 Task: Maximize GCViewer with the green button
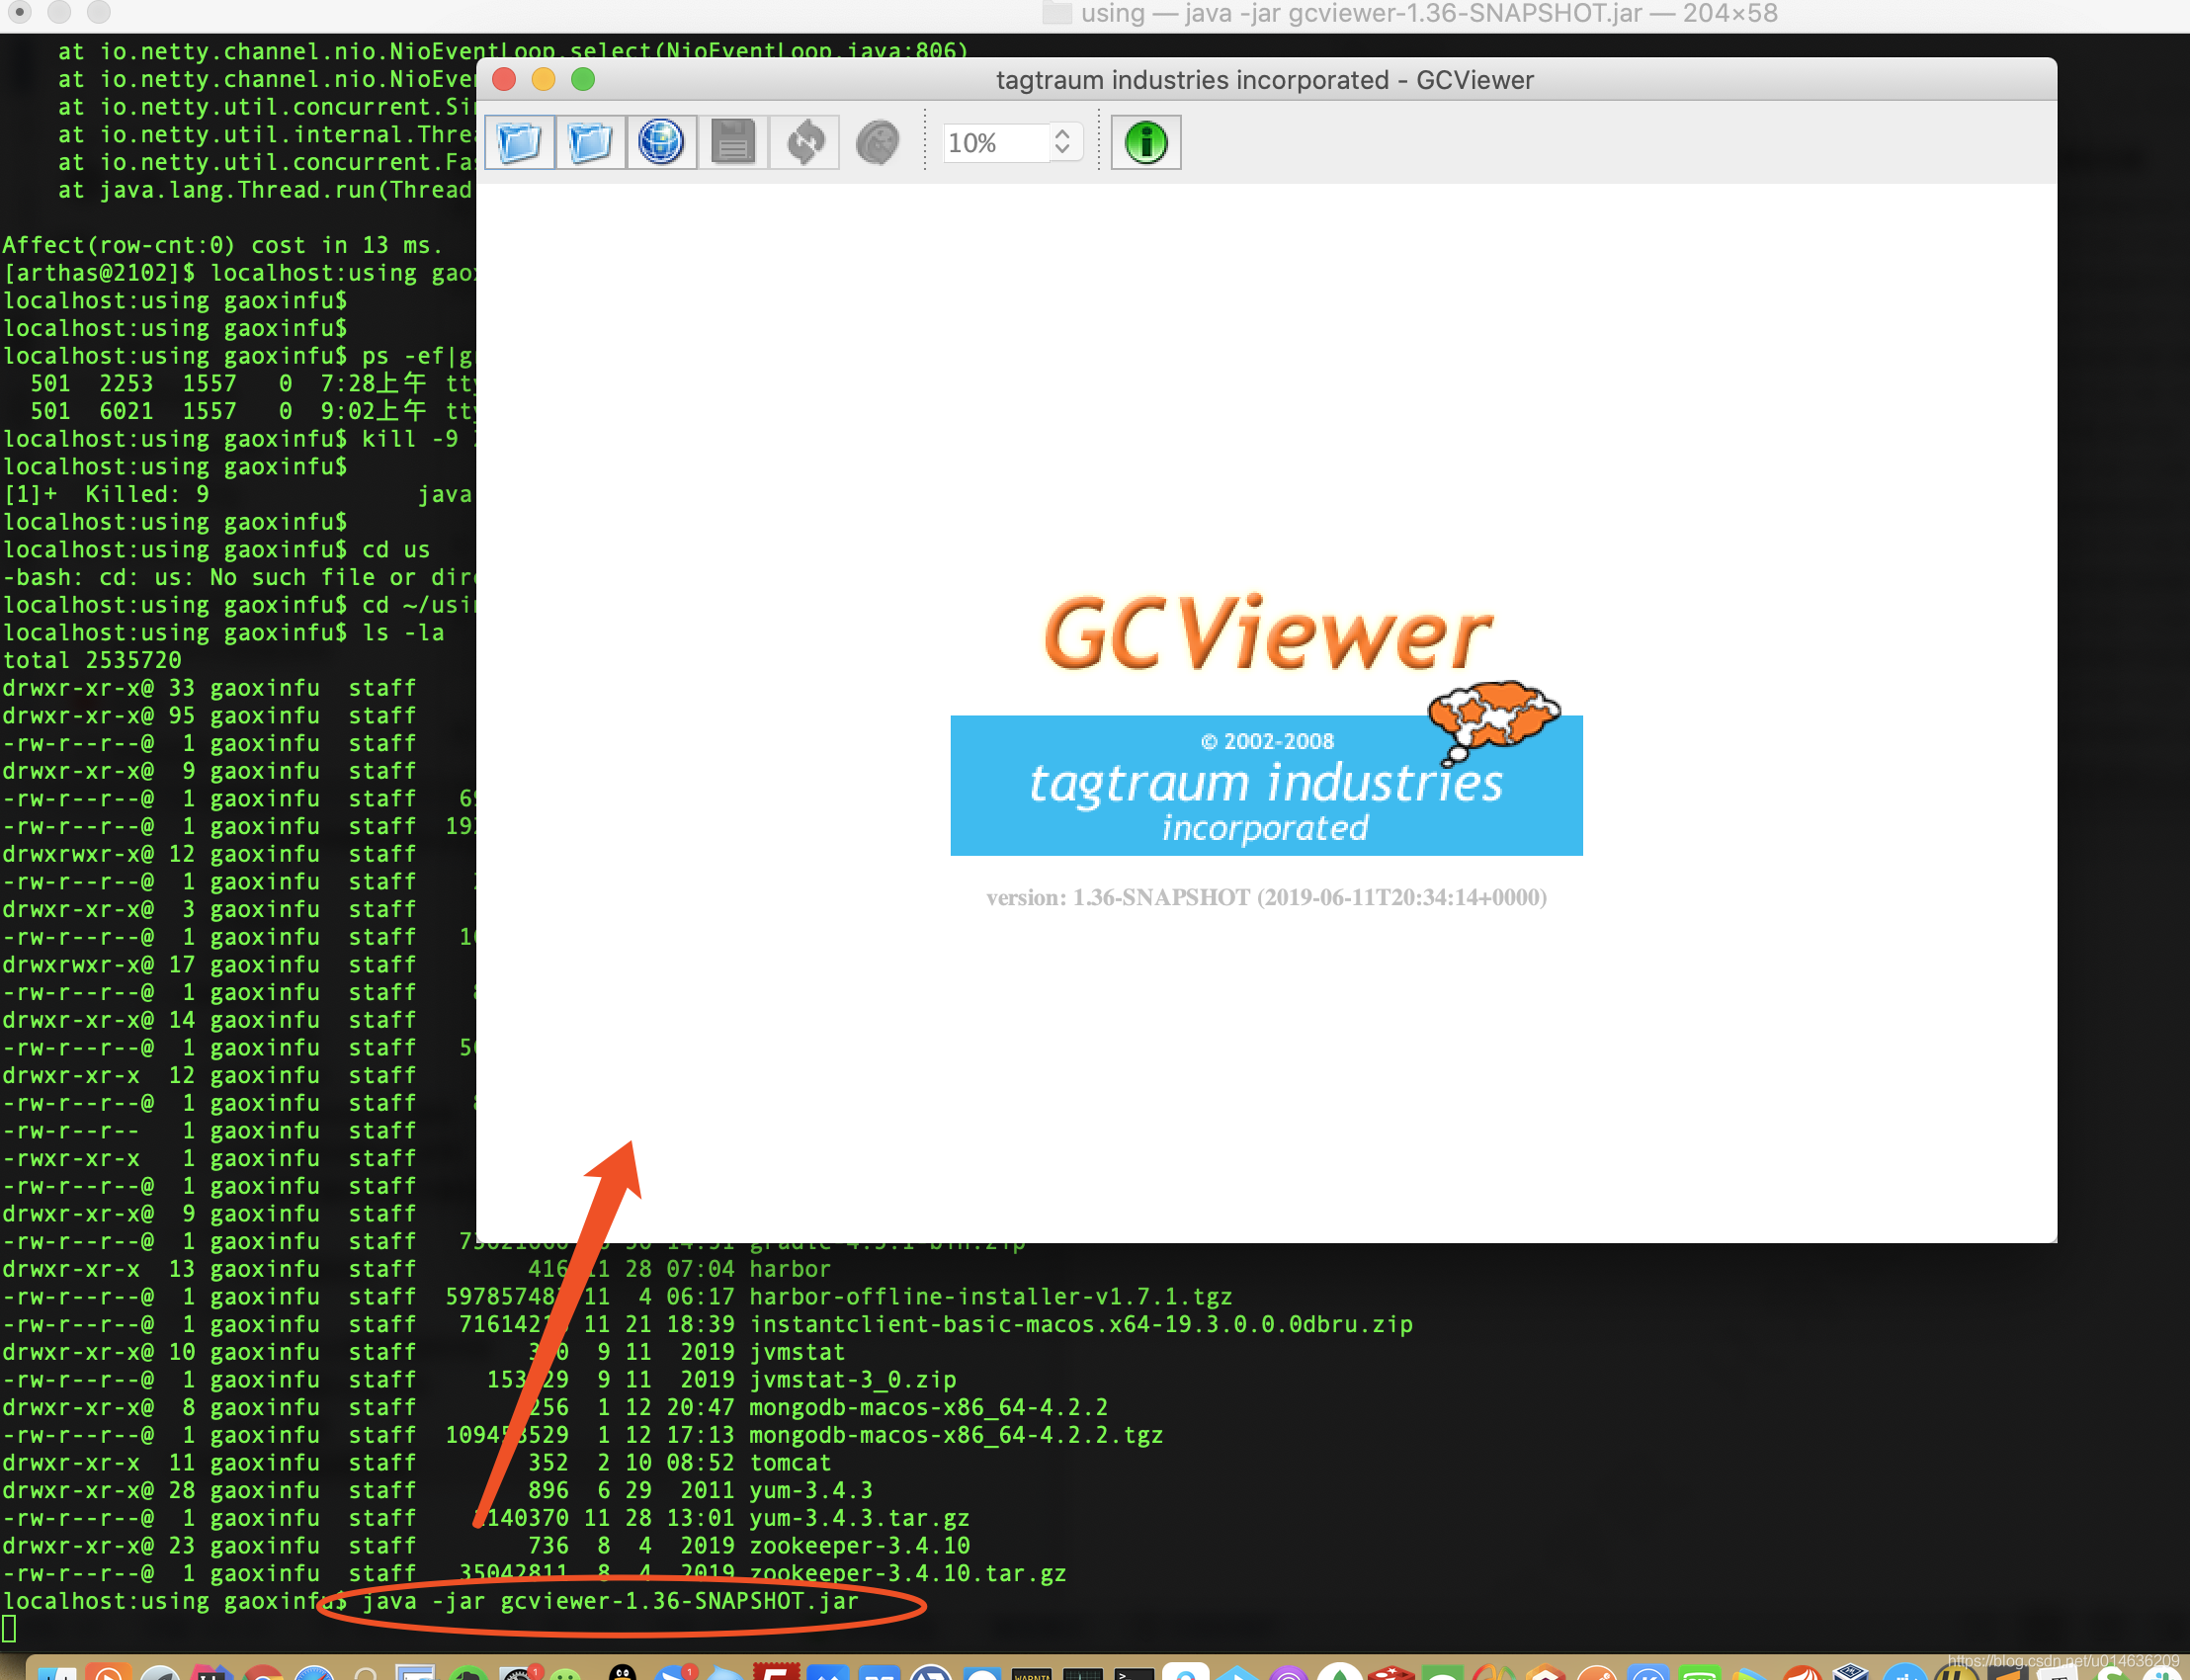583,80
